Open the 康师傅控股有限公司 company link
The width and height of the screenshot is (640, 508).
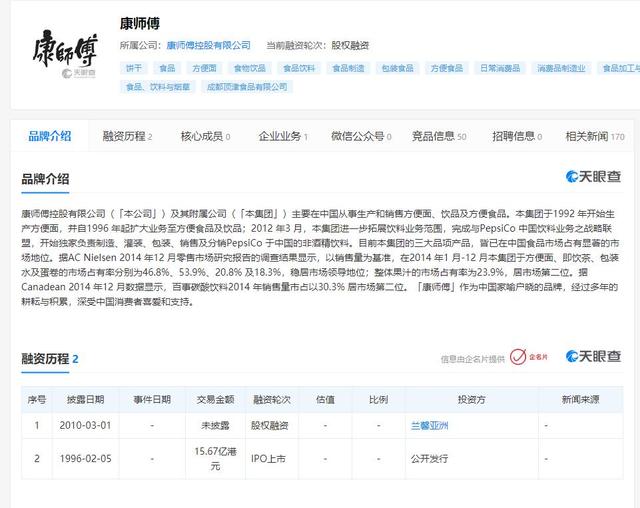tap(209, 45)
